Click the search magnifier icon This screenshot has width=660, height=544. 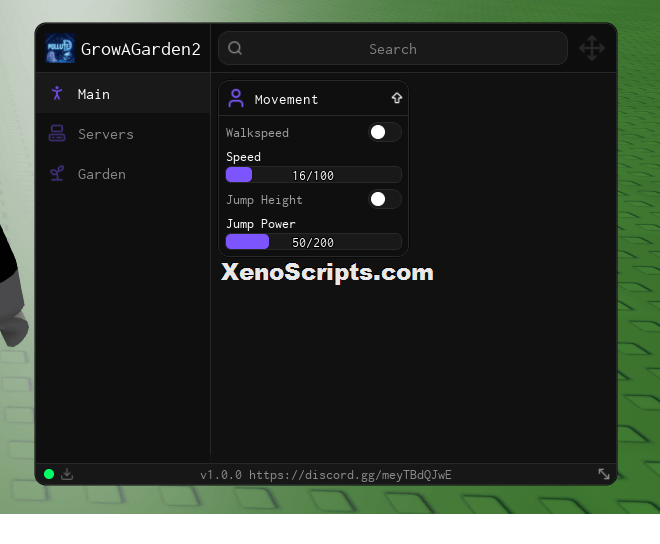pyautogui.click(x=235, y=48)
